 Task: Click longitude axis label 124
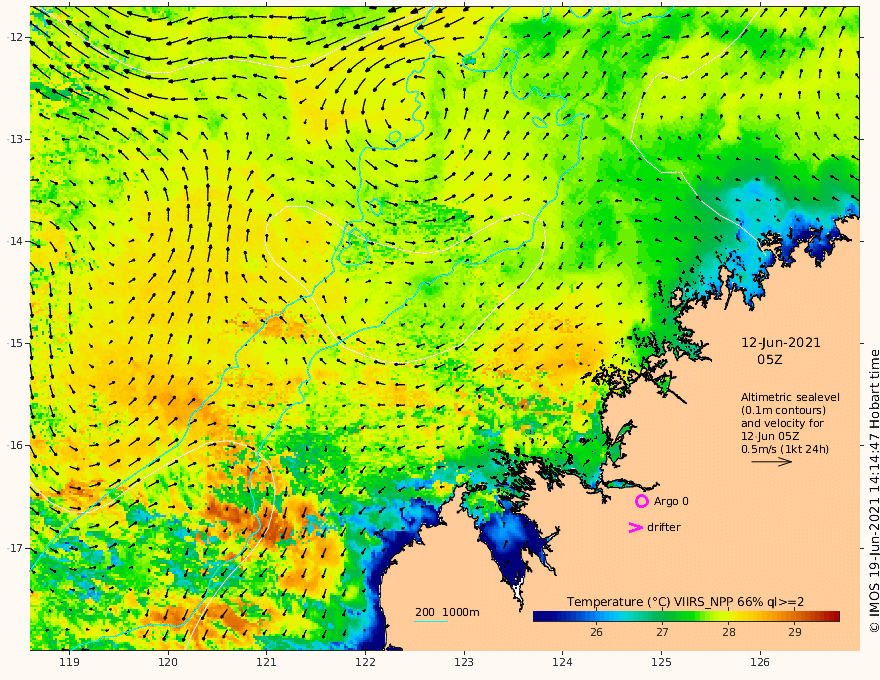point(563,663)
